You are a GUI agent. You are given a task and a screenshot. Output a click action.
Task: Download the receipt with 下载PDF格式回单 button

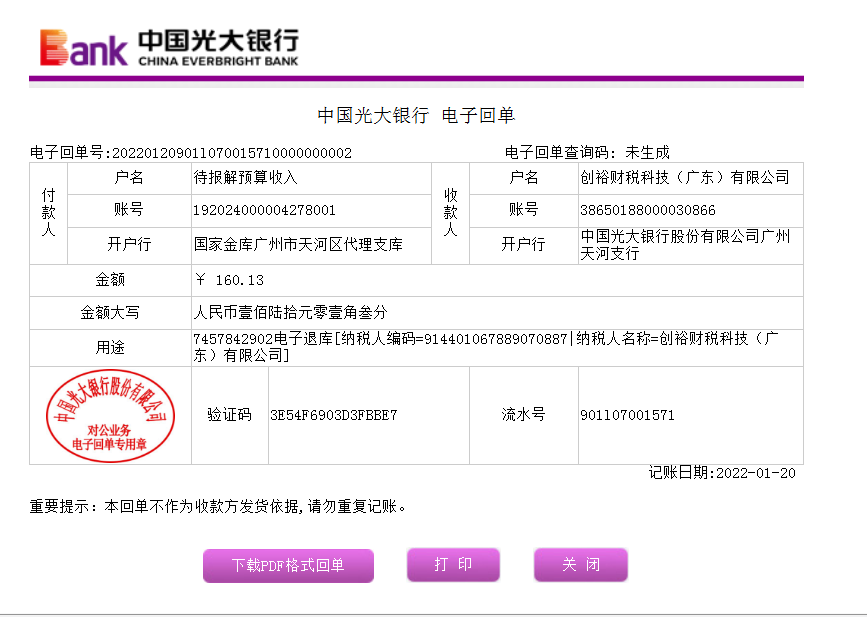[288, 565]
